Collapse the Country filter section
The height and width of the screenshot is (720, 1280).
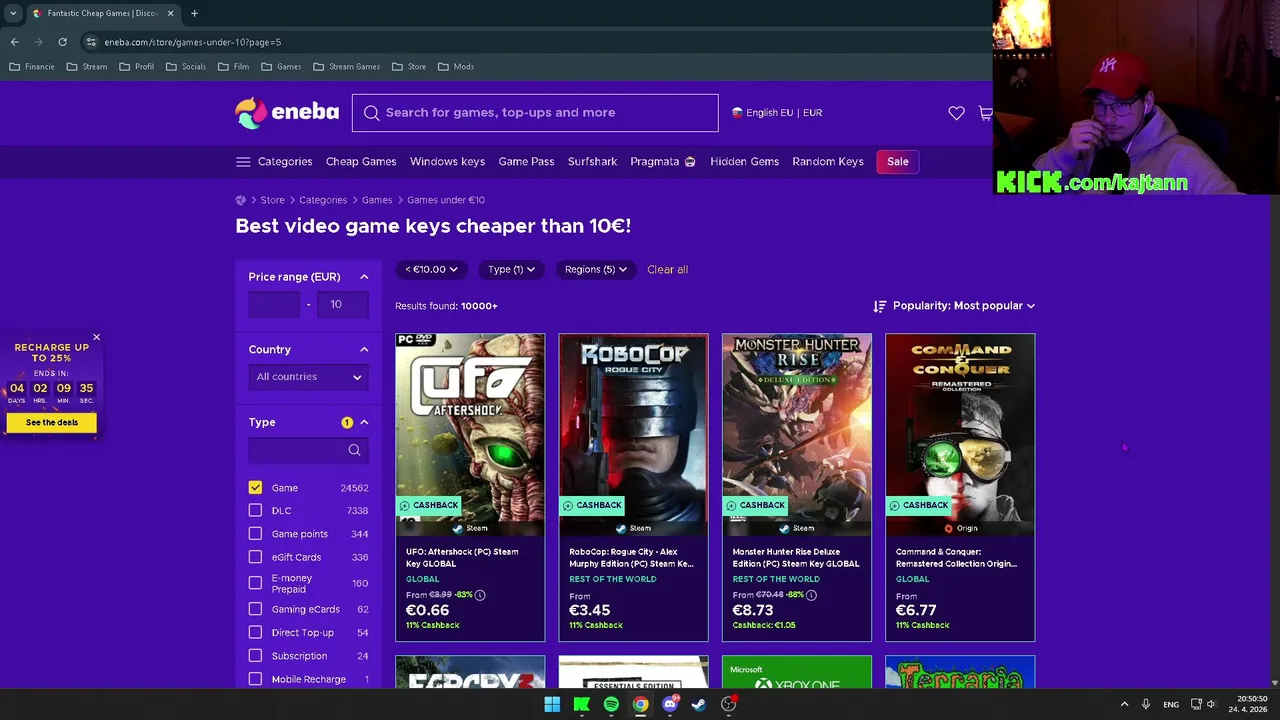coord(364,350)
